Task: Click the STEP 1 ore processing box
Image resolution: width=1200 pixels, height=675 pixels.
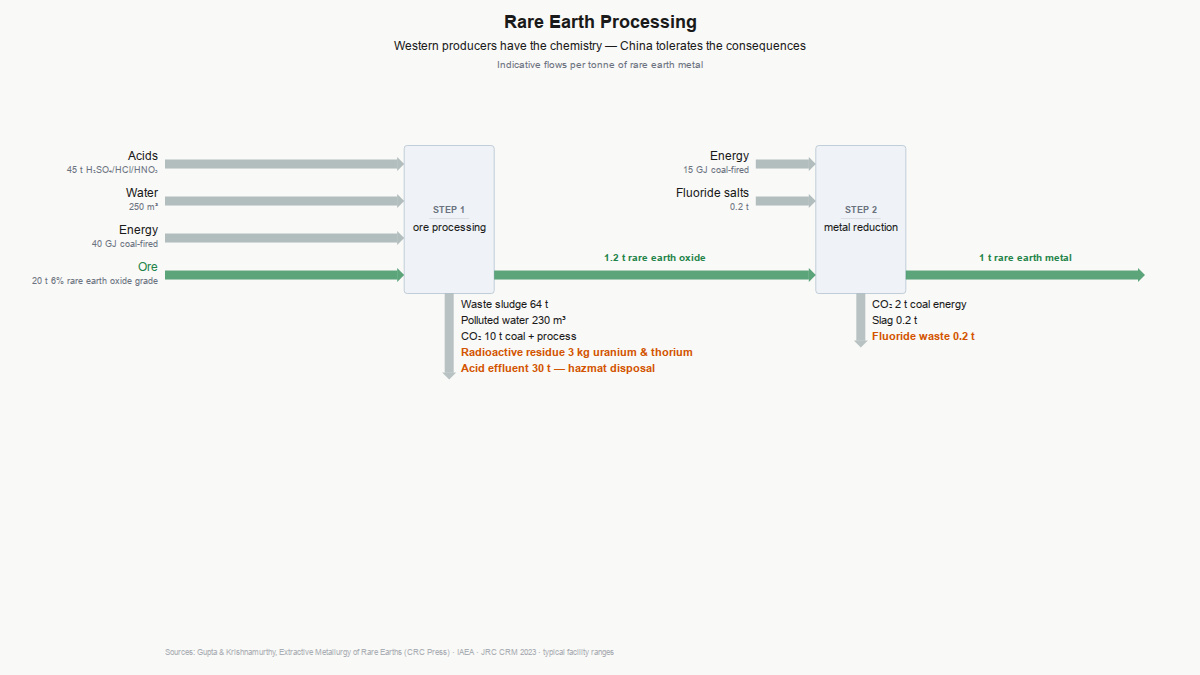Action: point(449,219)
